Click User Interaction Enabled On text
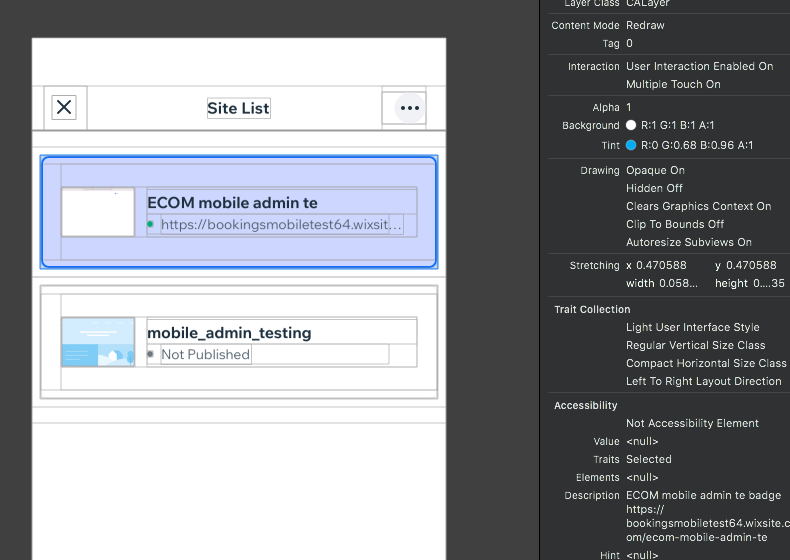 coord(699,67)
